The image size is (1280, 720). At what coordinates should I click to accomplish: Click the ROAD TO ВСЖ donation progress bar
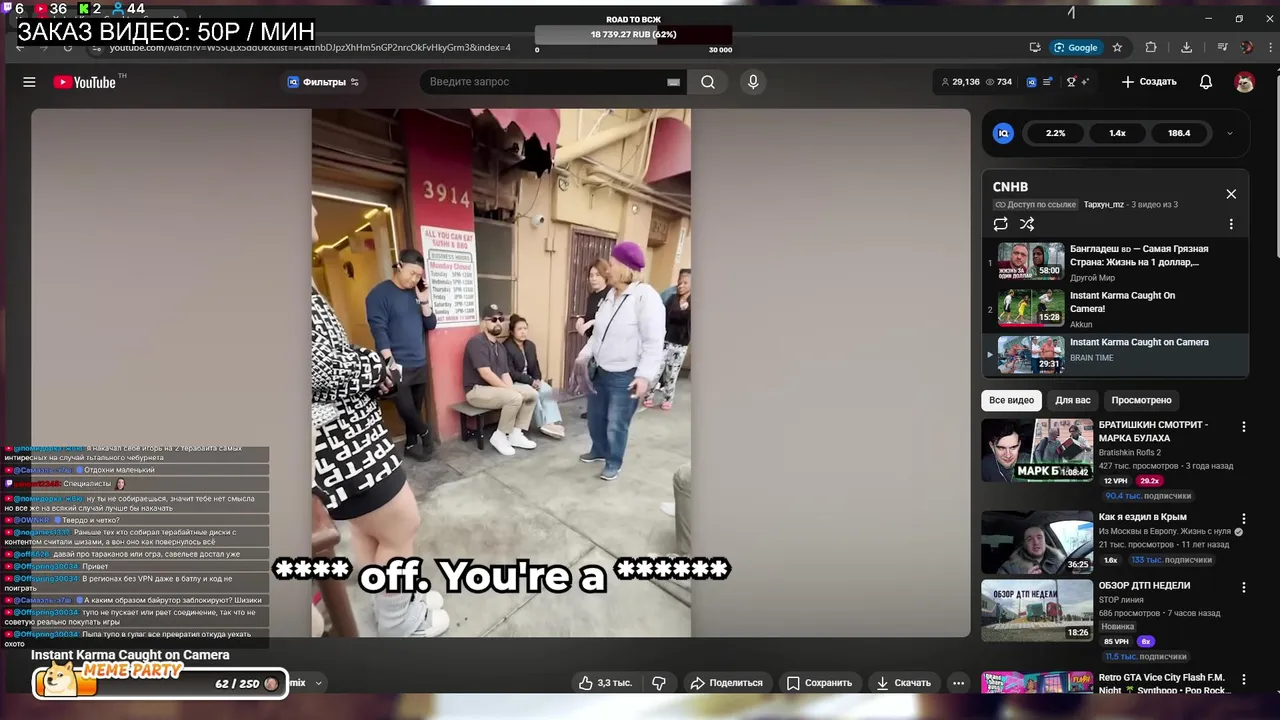pyautogui.click(x=633, y=34)
